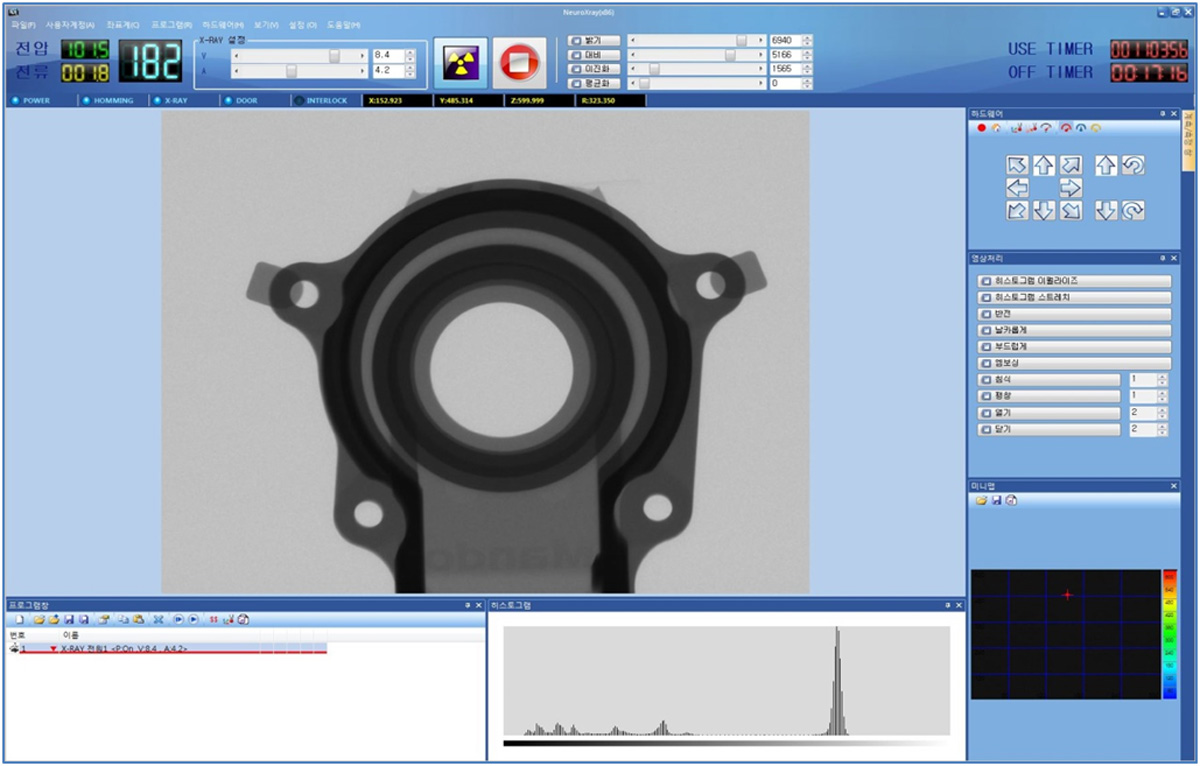Click the radiation X-ray on button
The image size is (1200, 766).
[461, 64]
